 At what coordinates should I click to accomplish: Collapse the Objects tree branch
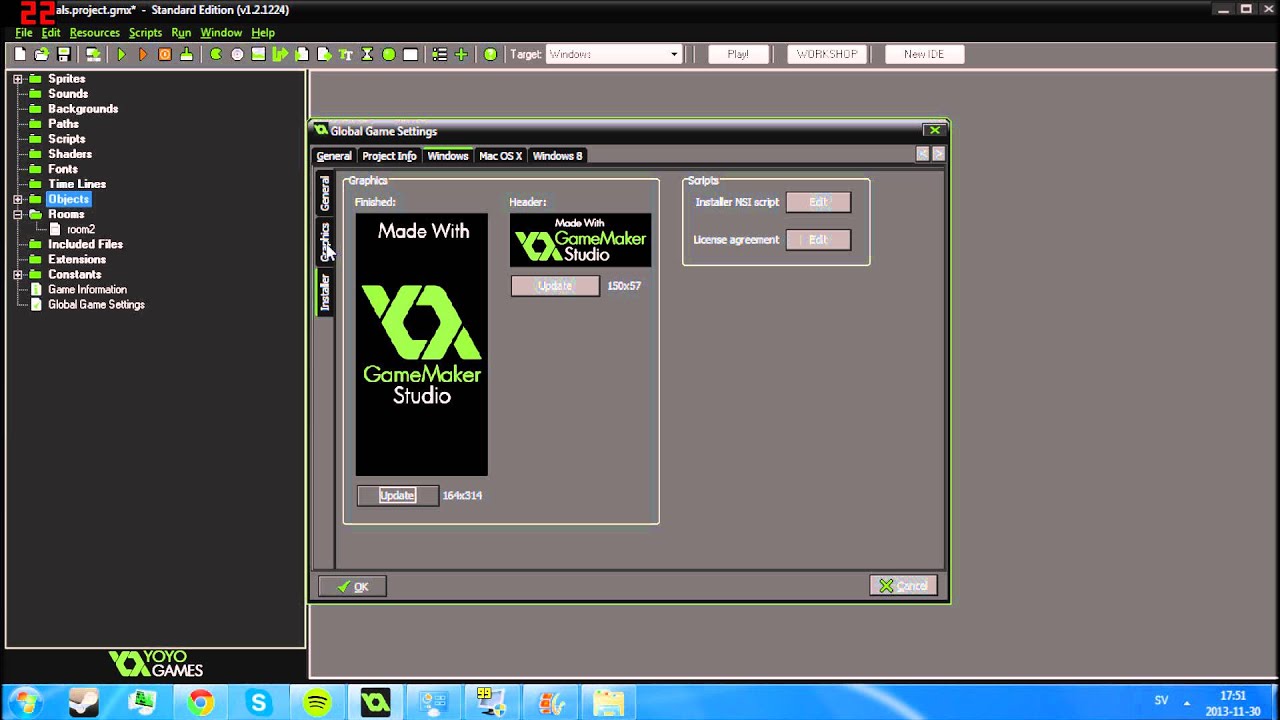pyautogui.click(x=17, y=199)
